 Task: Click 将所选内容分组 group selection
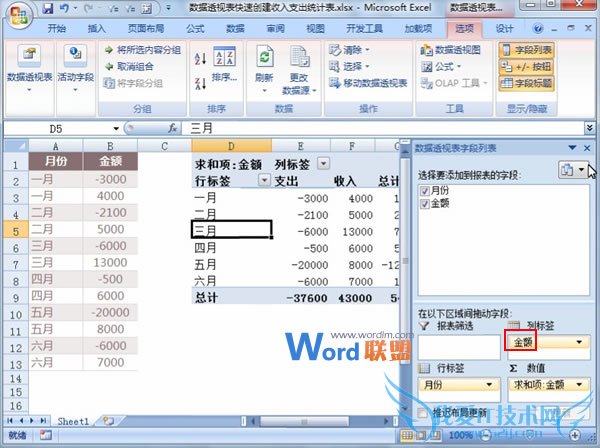[143, 50]
